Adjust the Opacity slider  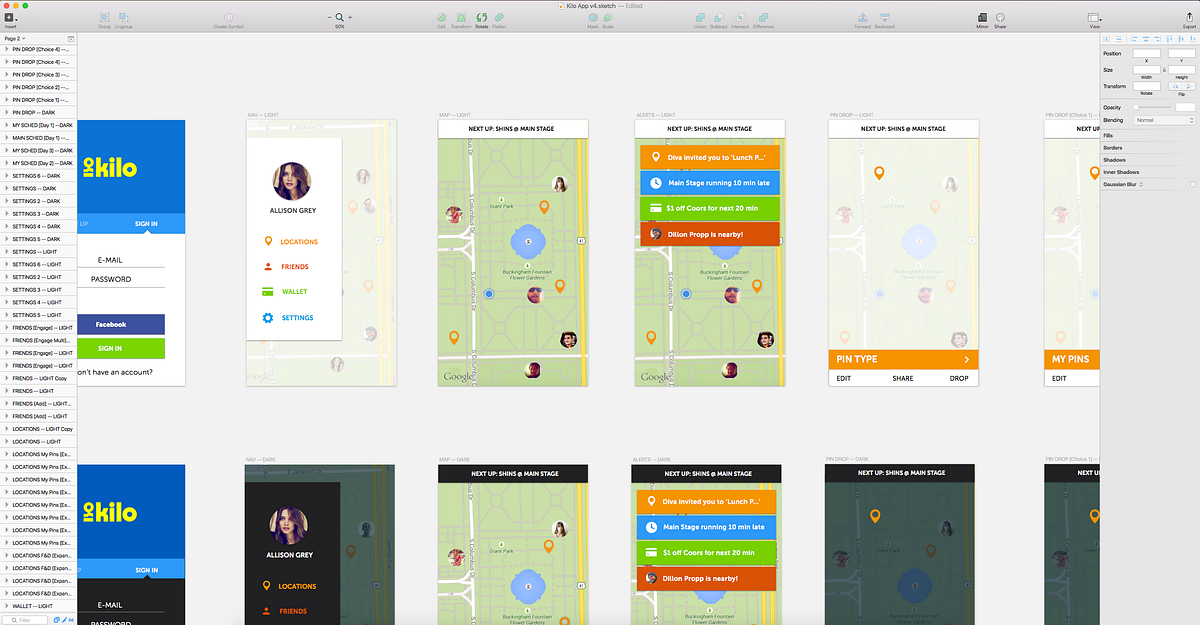(x=1152, y=107)
